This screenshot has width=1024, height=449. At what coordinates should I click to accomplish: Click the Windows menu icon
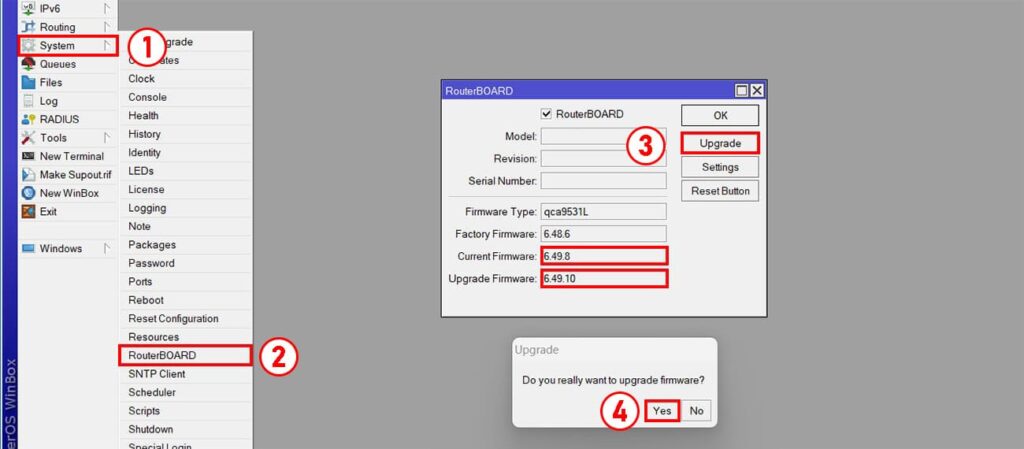(28, 249)
